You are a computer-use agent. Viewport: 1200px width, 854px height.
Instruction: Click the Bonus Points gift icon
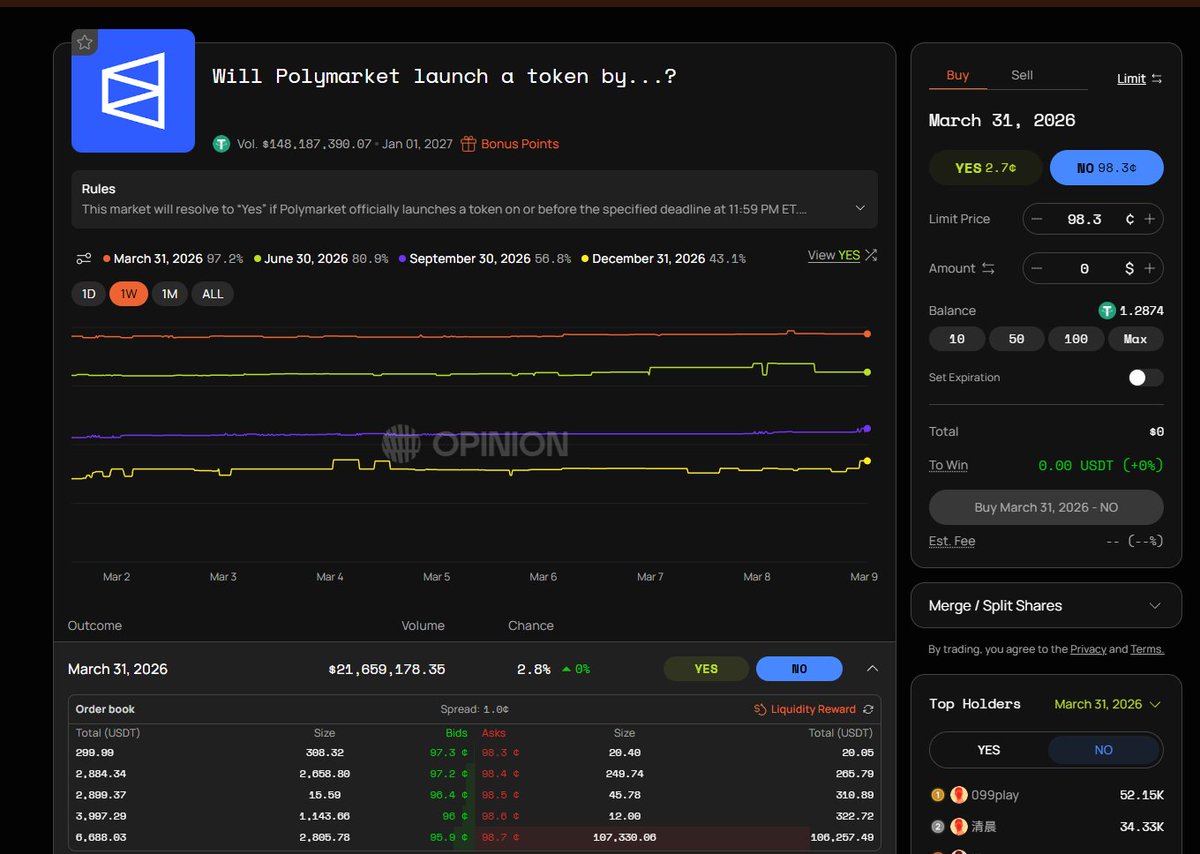tap(468, 144)
